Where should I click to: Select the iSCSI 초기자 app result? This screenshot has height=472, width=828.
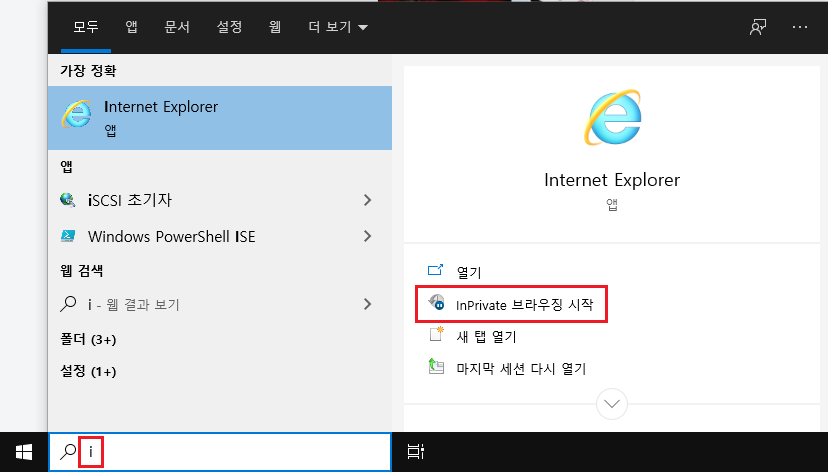[220, 200]
